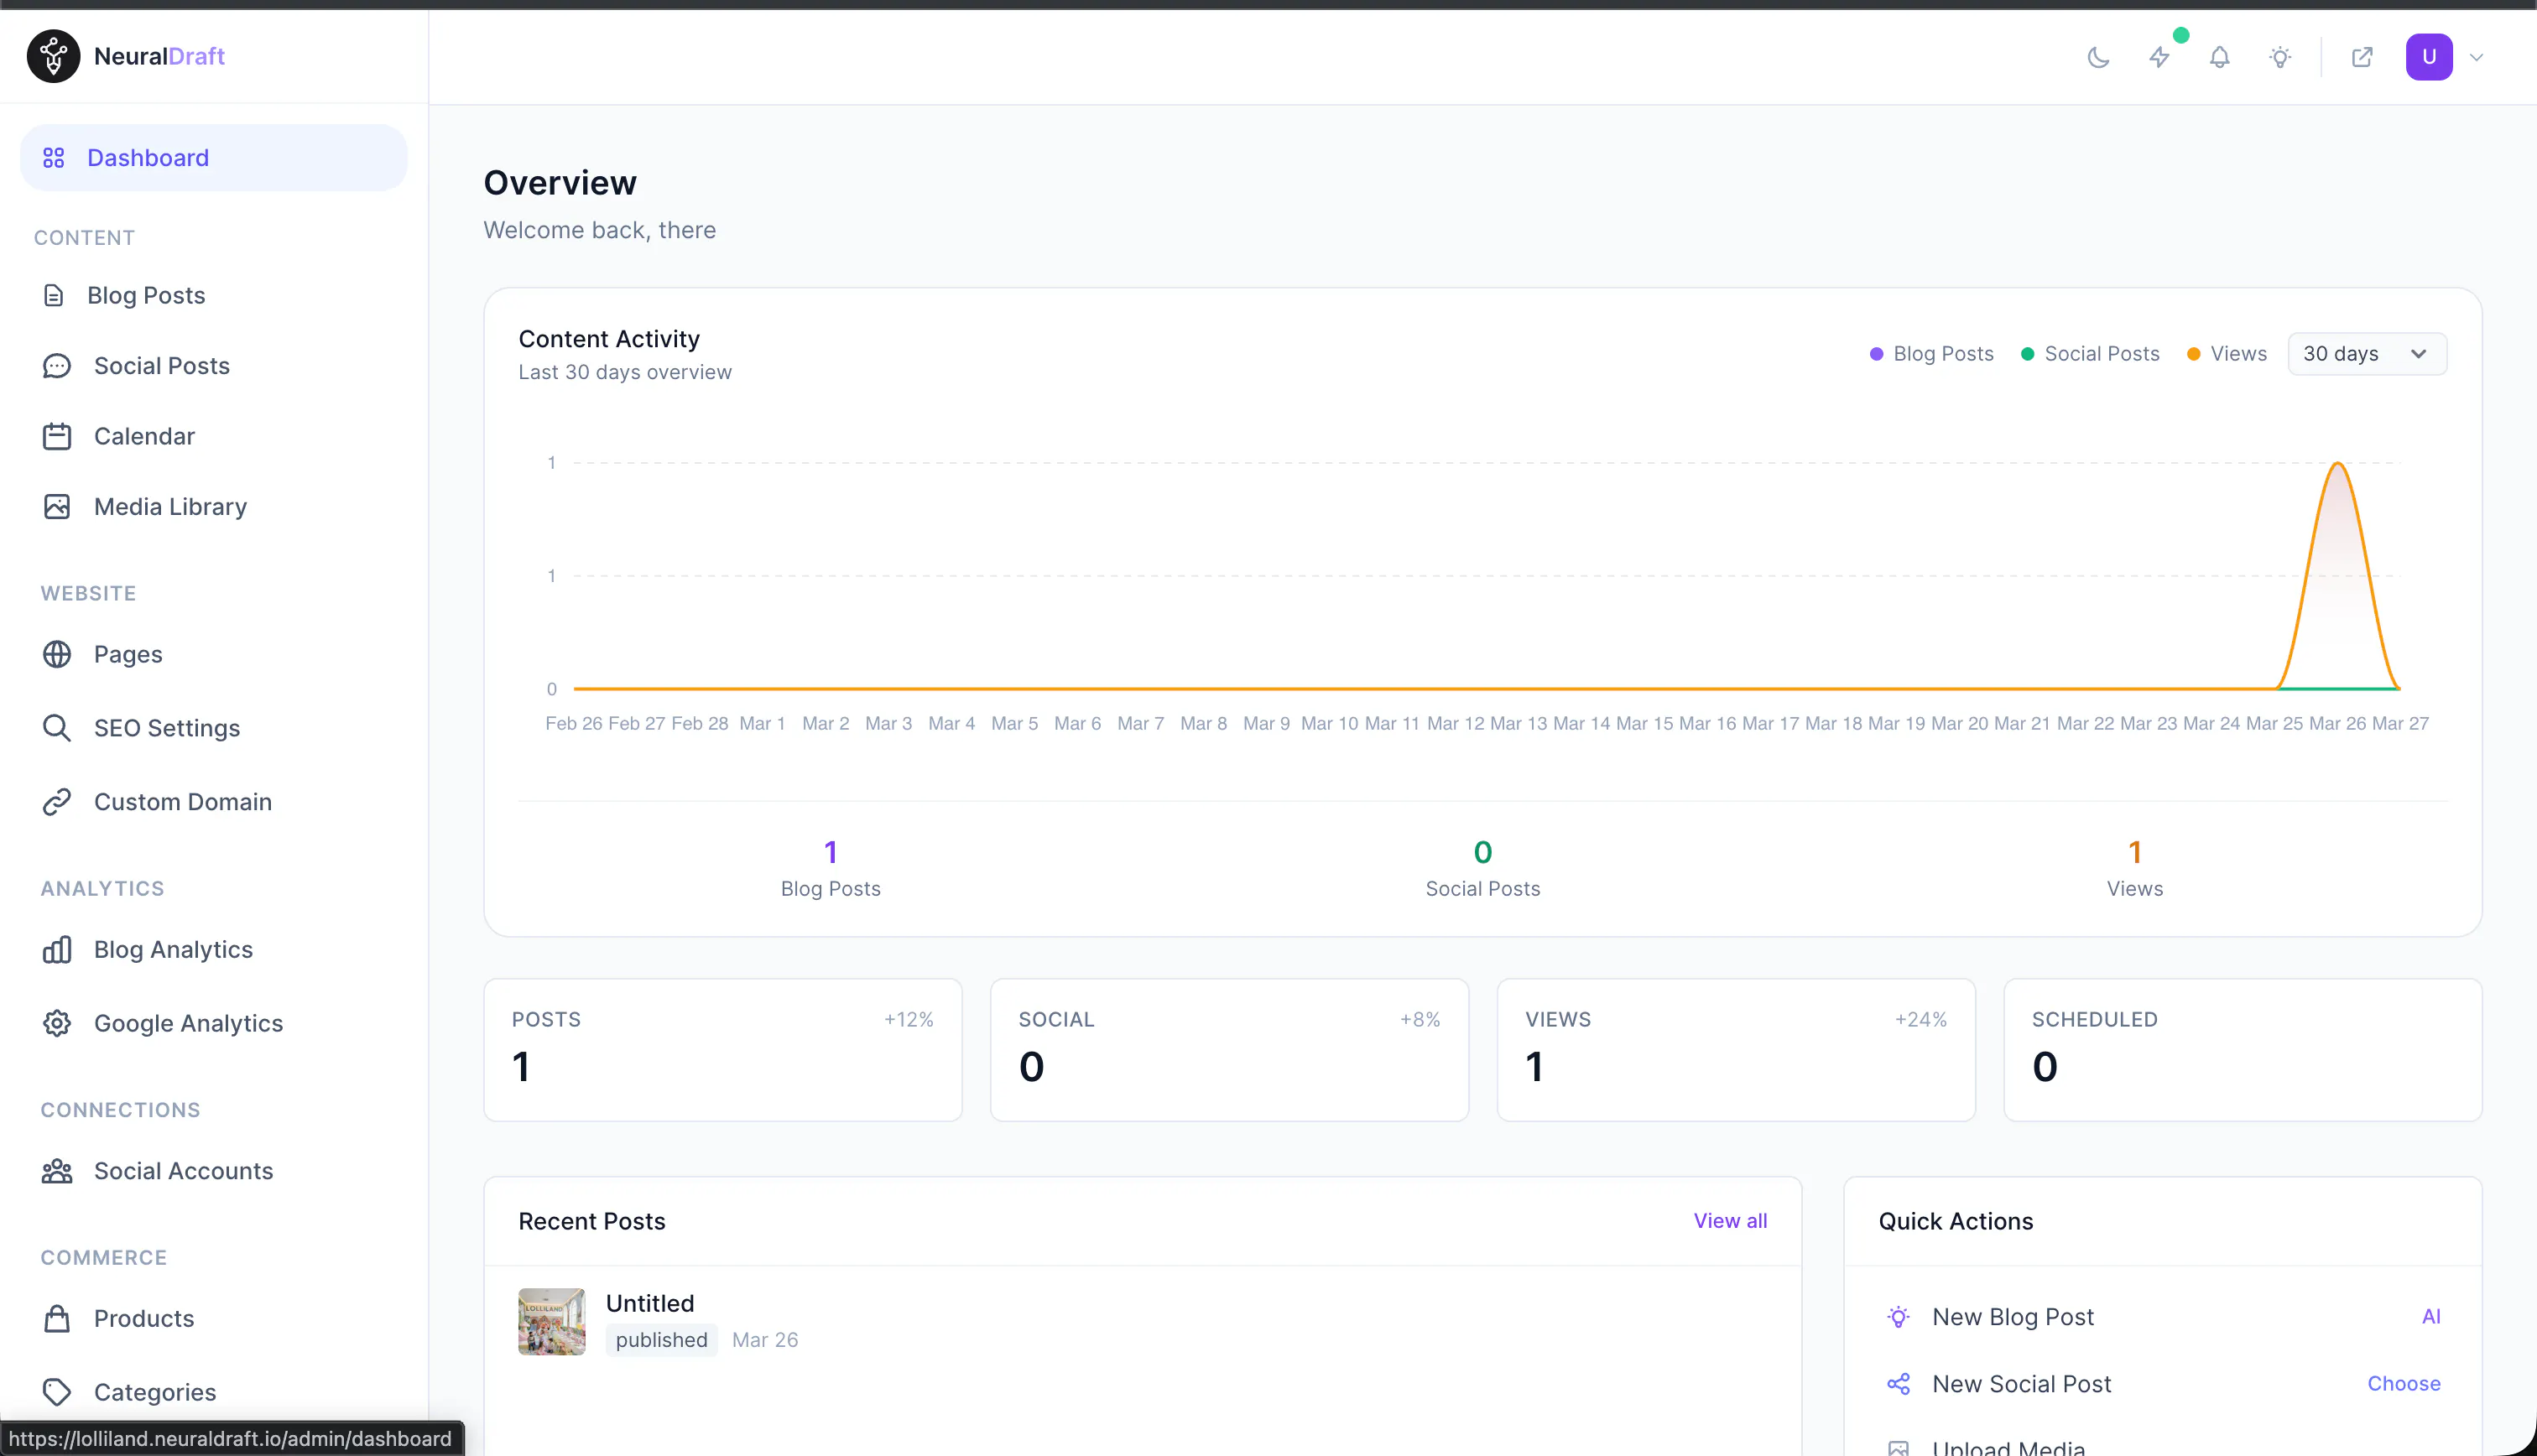Click the published status badge
Screen dimensions: 2537x1456
661,1340
